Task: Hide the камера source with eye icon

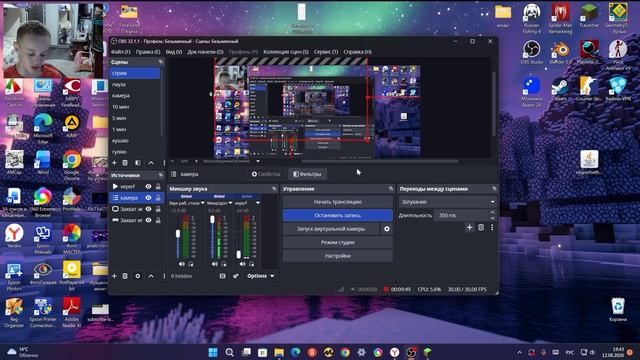Action: pyautogui.click(x=148, y=198)
